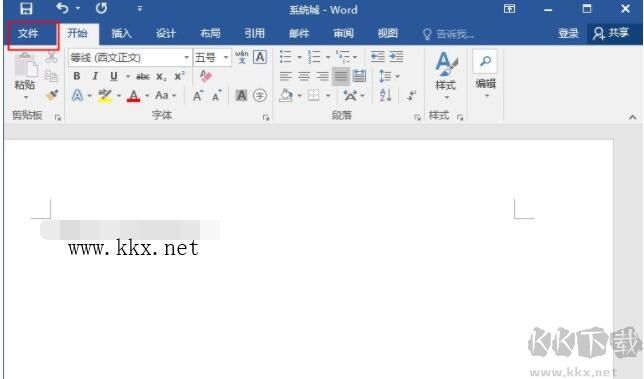Click the Change Case Aa button

[162, 96]
